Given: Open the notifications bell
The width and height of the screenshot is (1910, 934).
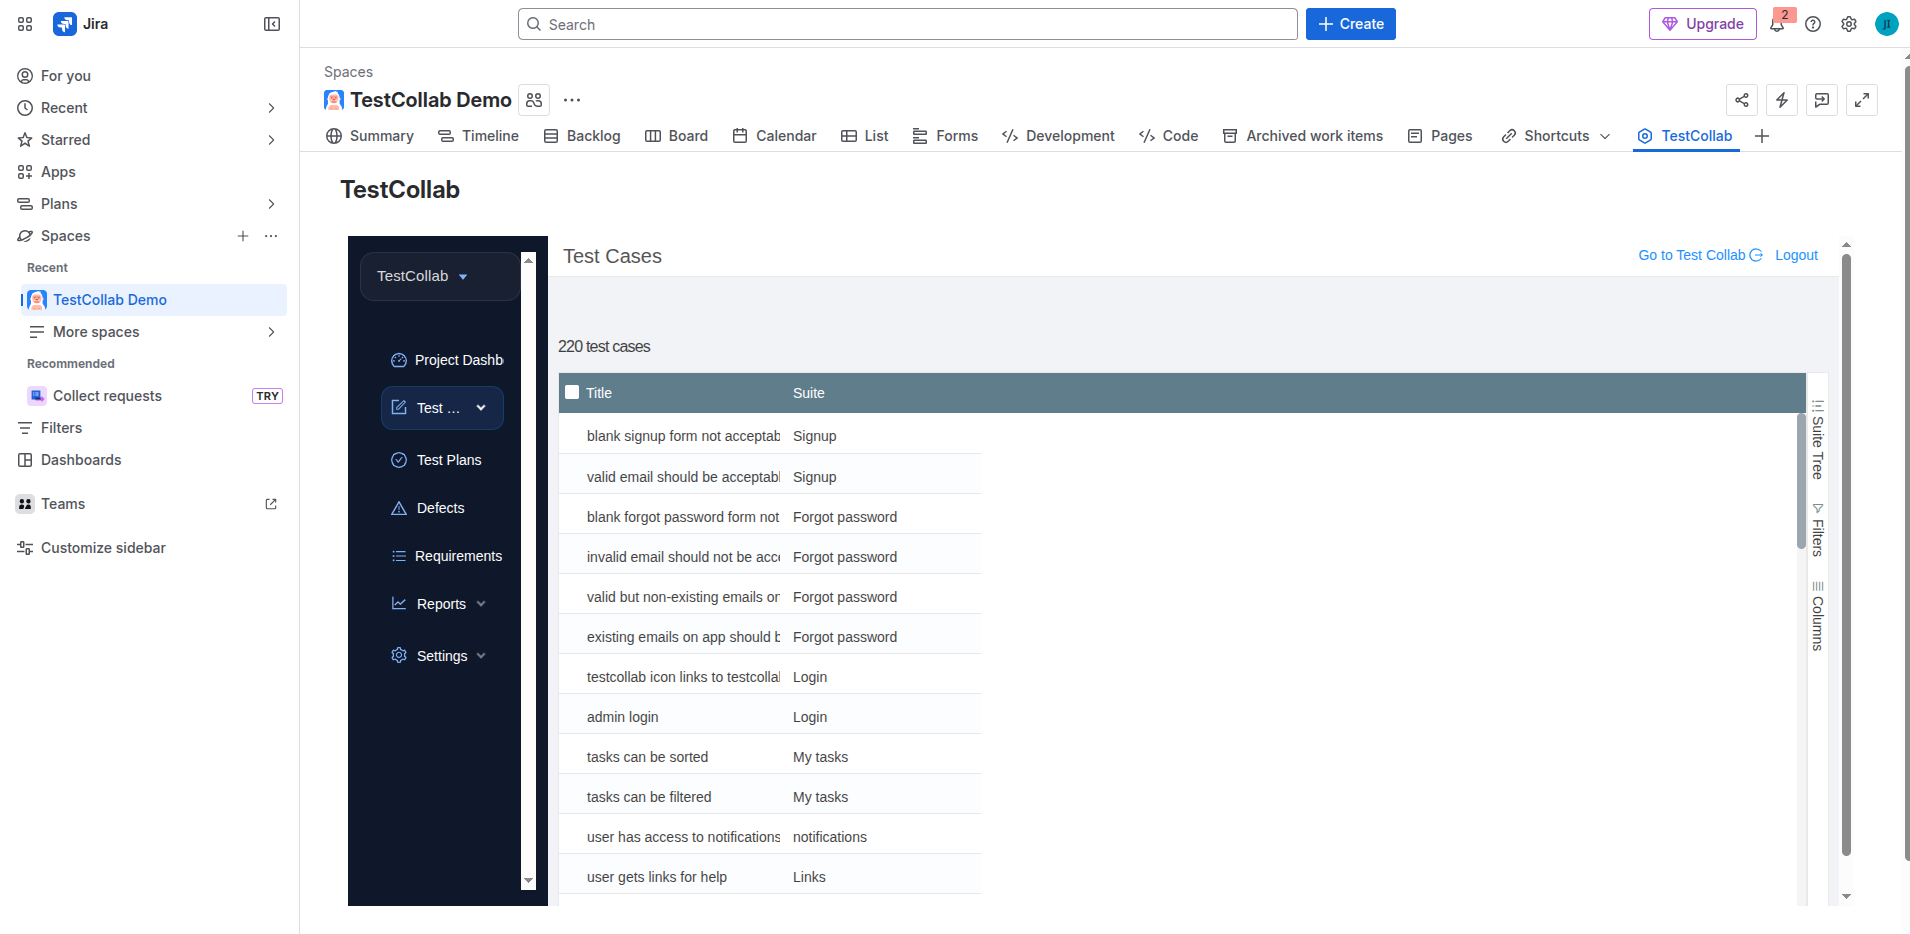Looking at the screenshot, I should (1777, 24).
